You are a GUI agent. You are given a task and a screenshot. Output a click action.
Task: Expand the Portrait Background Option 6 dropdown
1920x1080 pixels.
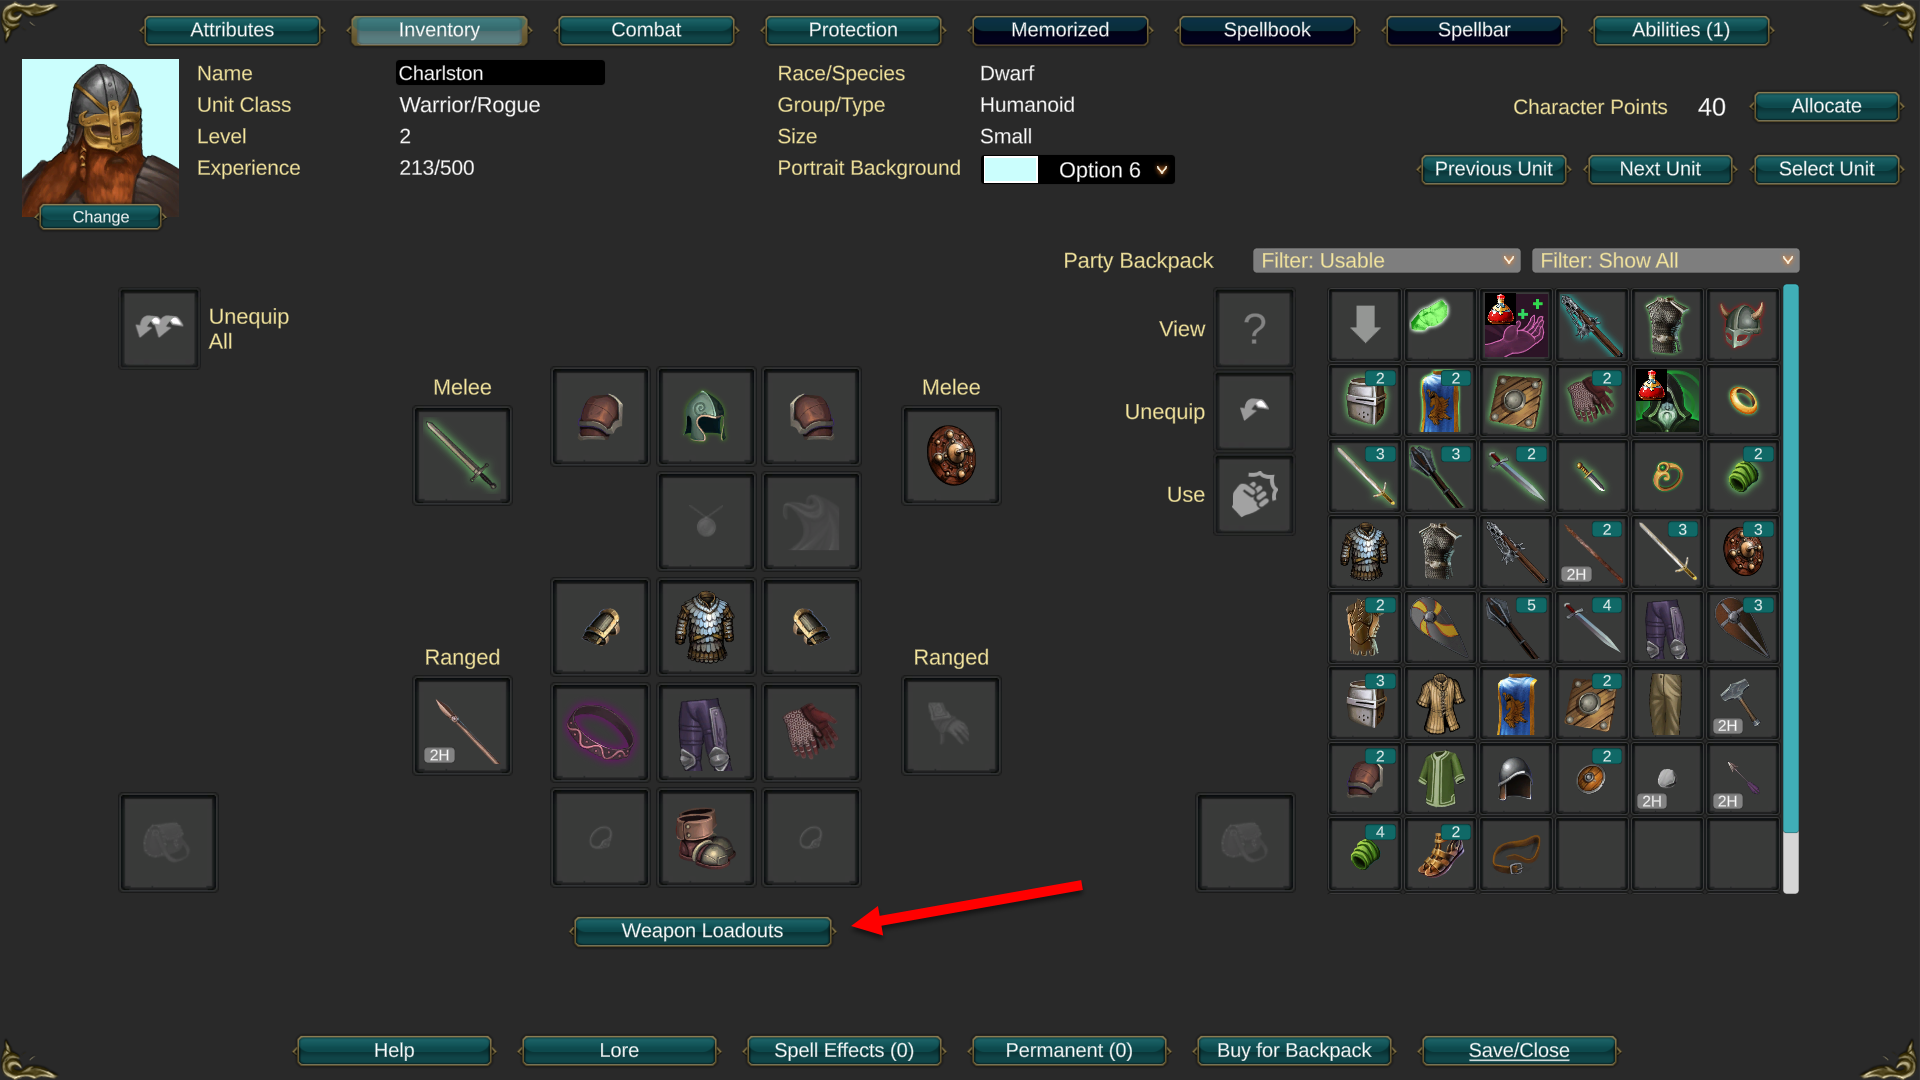click(x=1106, y=170)
